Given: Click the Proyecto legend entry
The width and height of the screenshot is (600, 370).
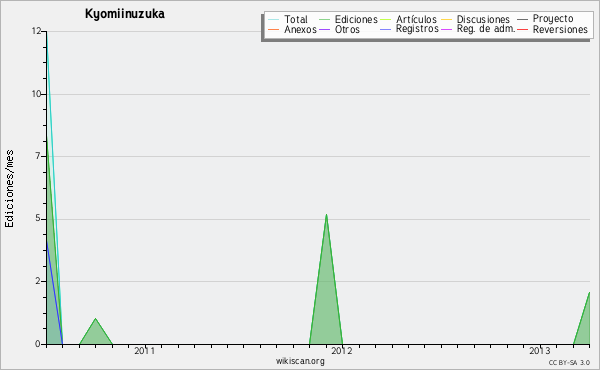Looking at the screenshot, I should pyautogui.click(x=553, y=19).
